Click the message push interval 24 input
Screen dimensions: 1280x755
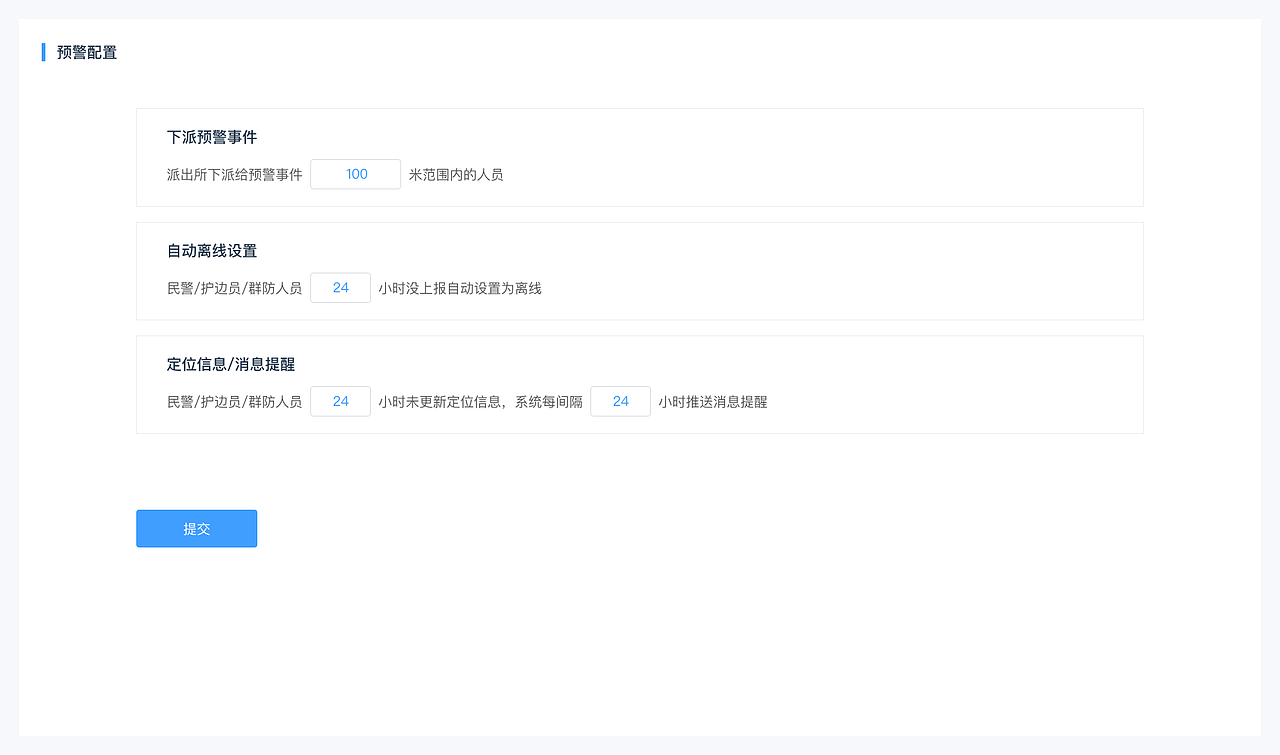[x=620, y=401]
